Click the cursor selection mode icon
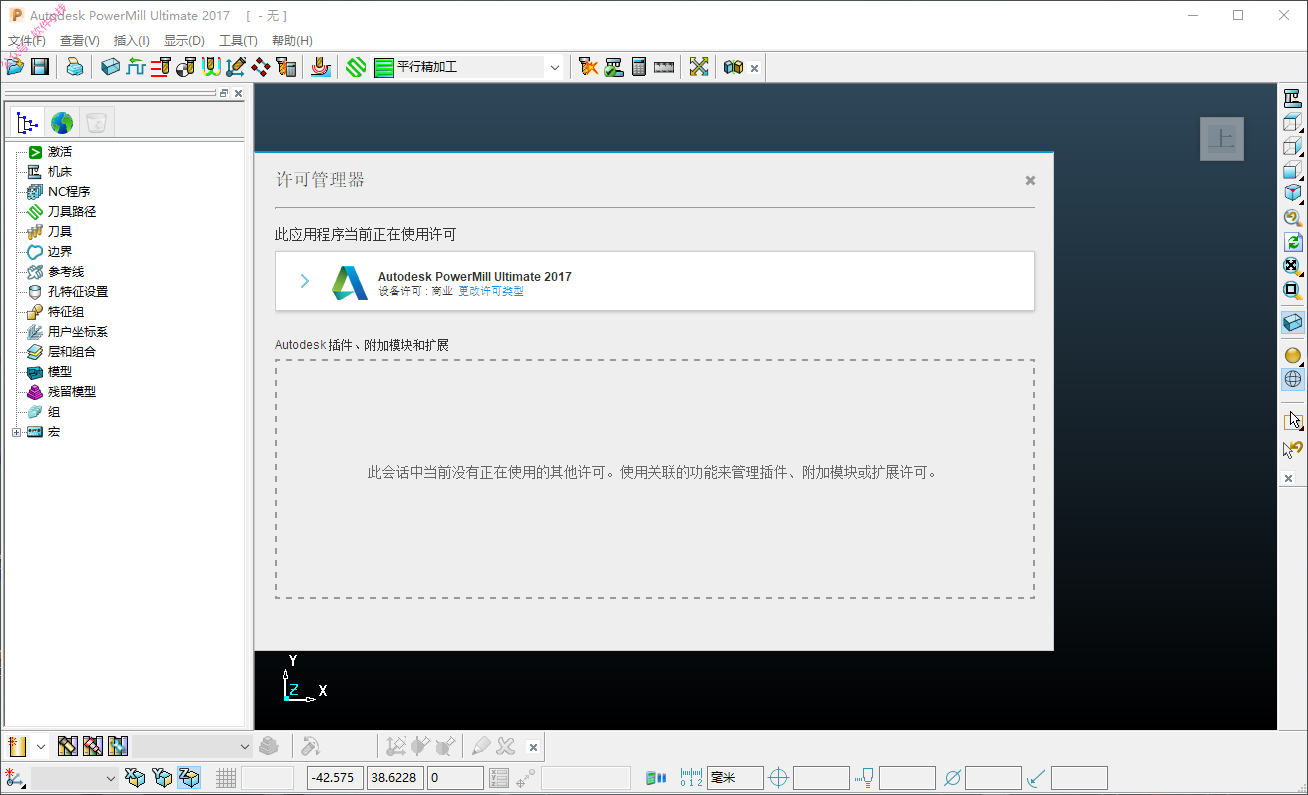Viewport: 1308px width, 795px height. point(1292,420)
